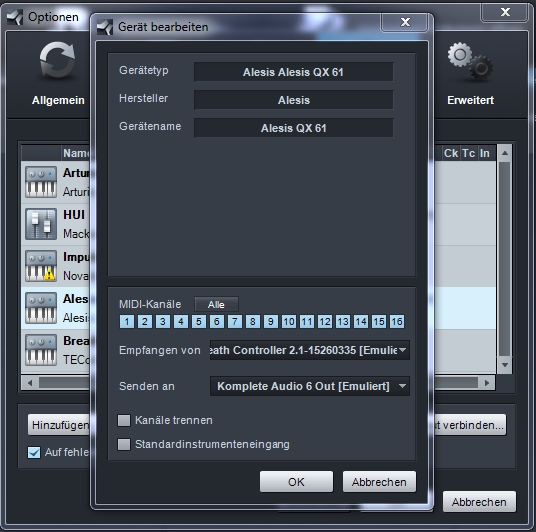The image size is (536, 532).
Task: Toggle MIDI channel 6
Action: [217, 321]
